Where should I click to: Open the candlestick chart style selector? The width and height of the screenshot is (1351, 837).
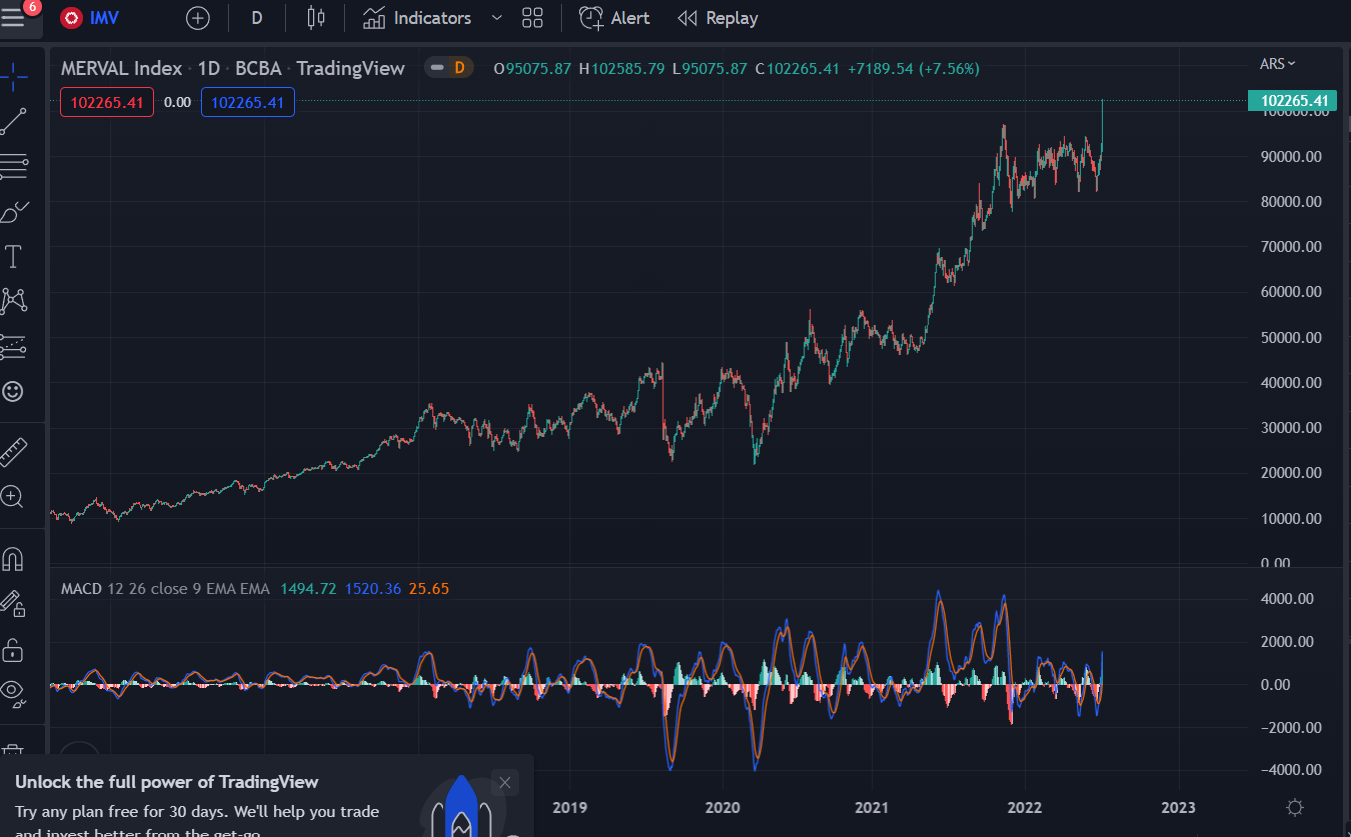[316, 18]
